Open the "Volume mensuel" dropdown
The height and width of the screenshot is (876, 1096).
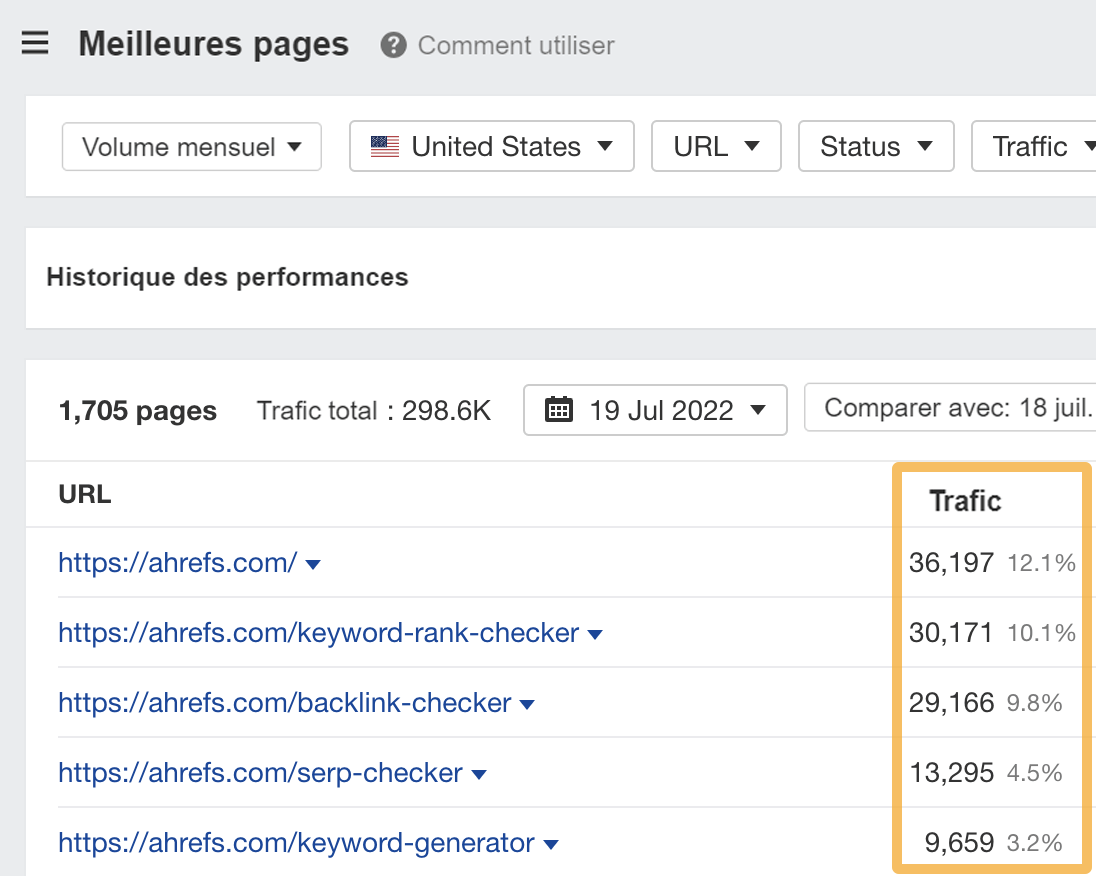pyautogui.click(x=190, y=146)
